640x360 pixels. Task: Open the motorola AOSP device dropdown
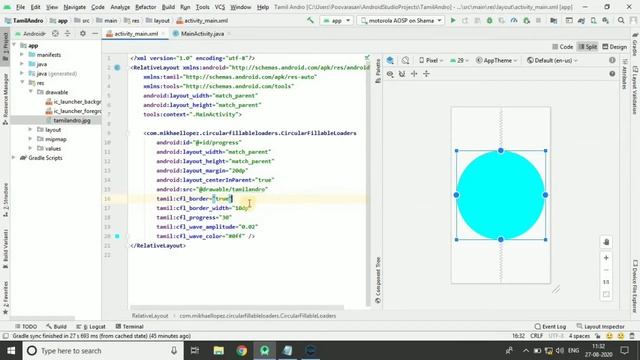coord(400,20)
